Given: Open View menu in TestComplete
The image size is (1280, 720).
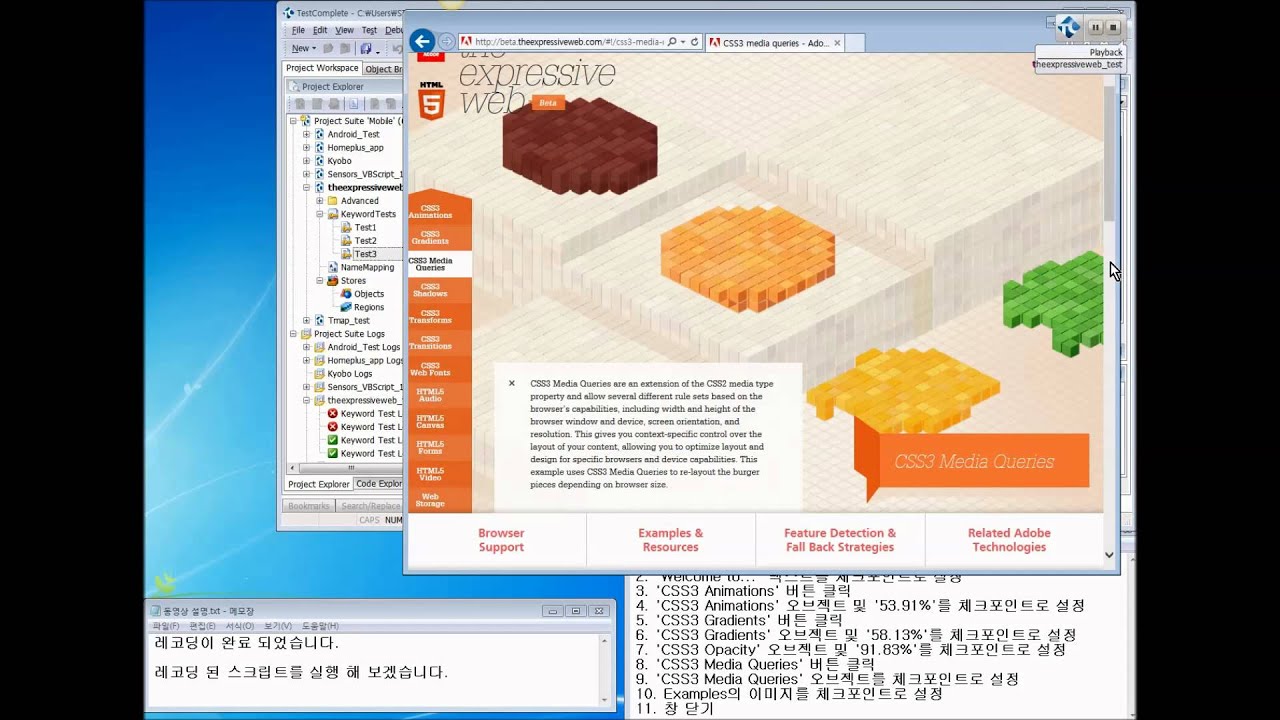Looking at the screenshot, I should point(344,30).
